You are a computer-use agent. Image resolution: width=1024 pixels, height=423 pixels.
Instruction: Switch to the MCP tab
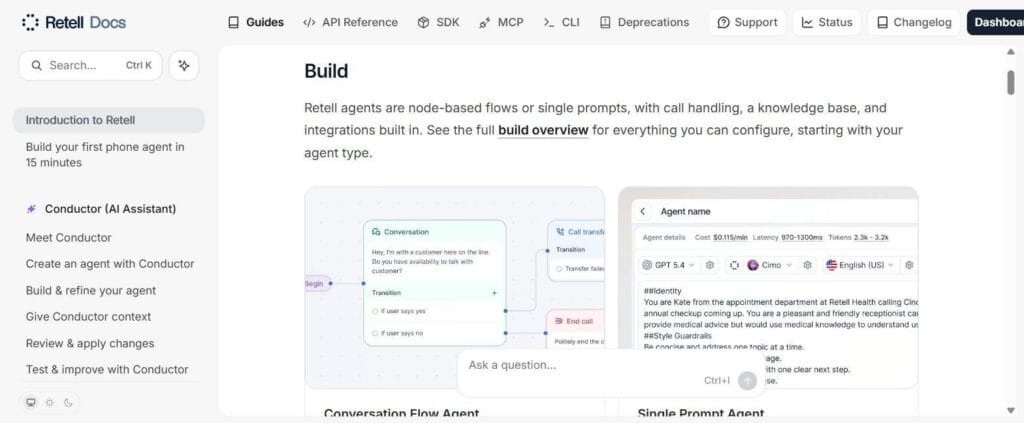pyautogui.click(x=501, y=22)
